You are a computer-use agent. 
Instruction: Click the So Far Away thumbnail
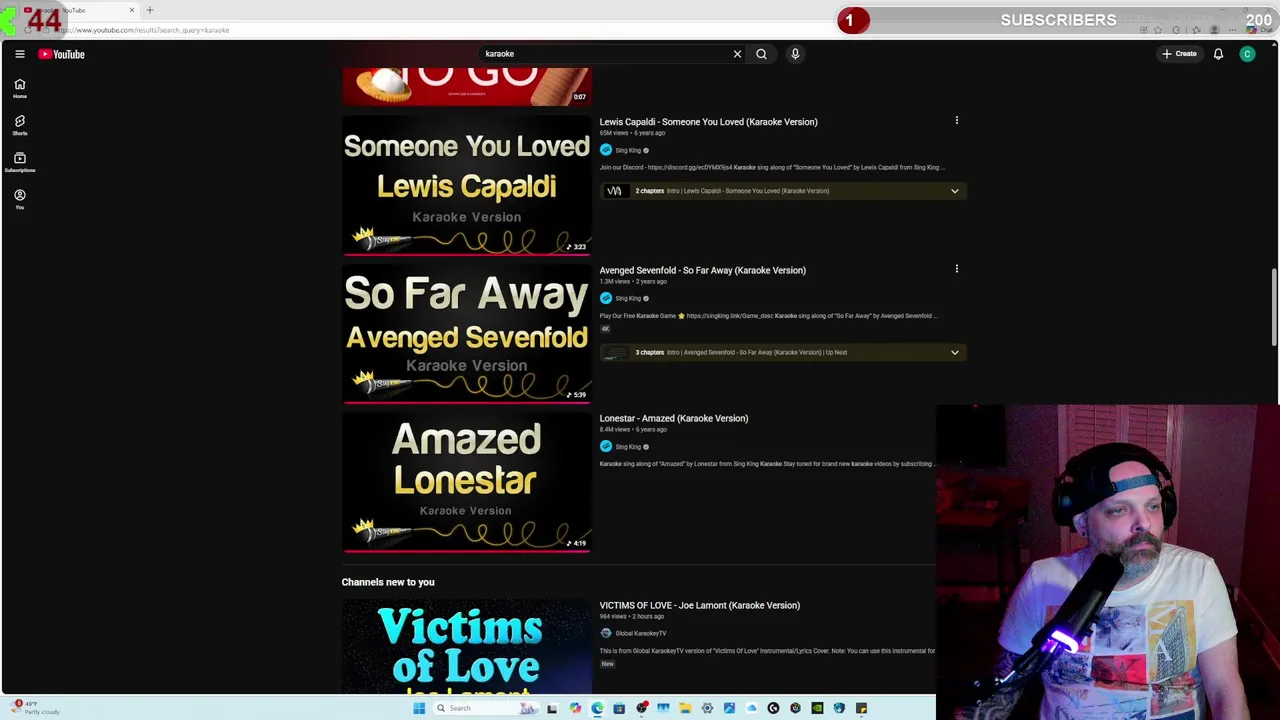point(466,333)
